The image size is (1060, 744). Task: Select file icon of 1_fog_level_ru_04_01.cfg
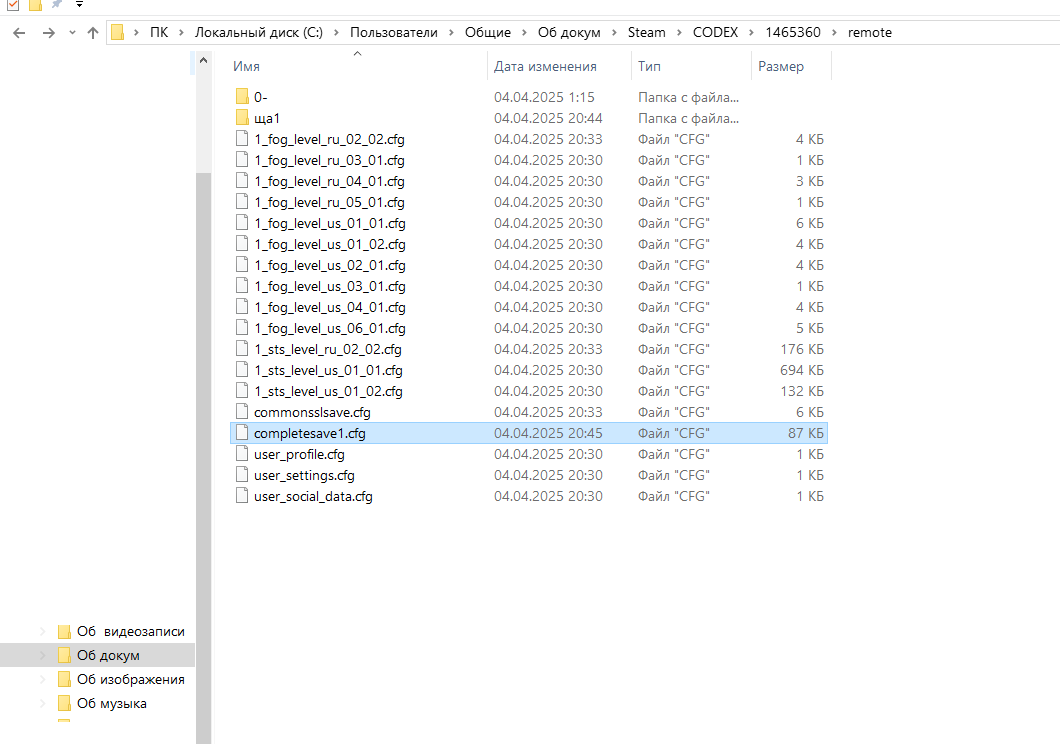[242, 180]
